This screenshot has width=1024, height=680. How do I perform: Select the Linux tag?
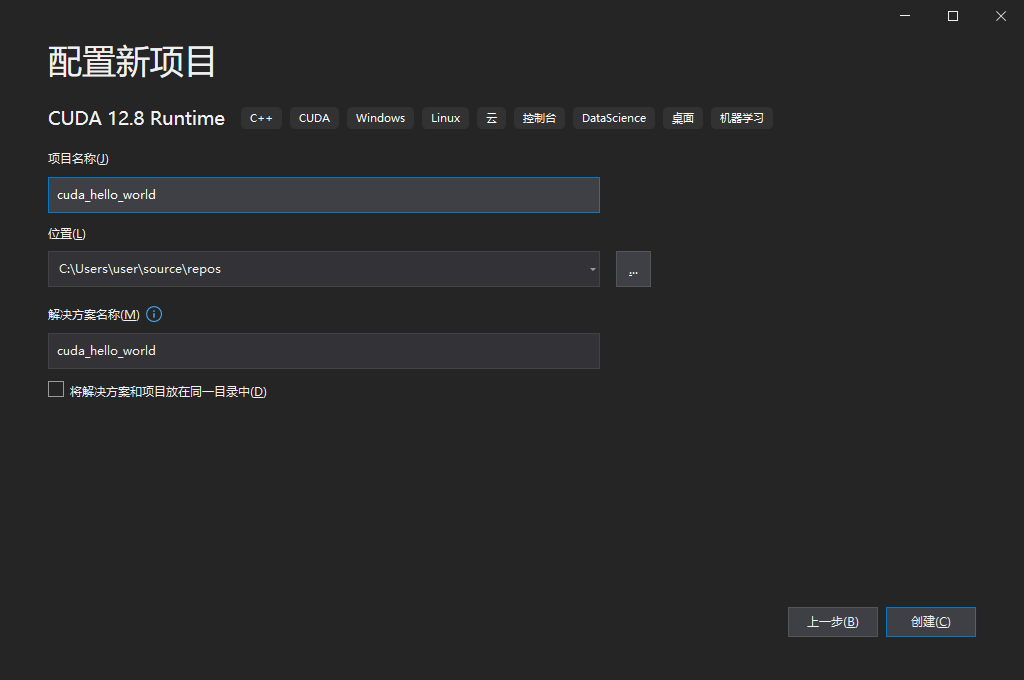click(445, 118)
